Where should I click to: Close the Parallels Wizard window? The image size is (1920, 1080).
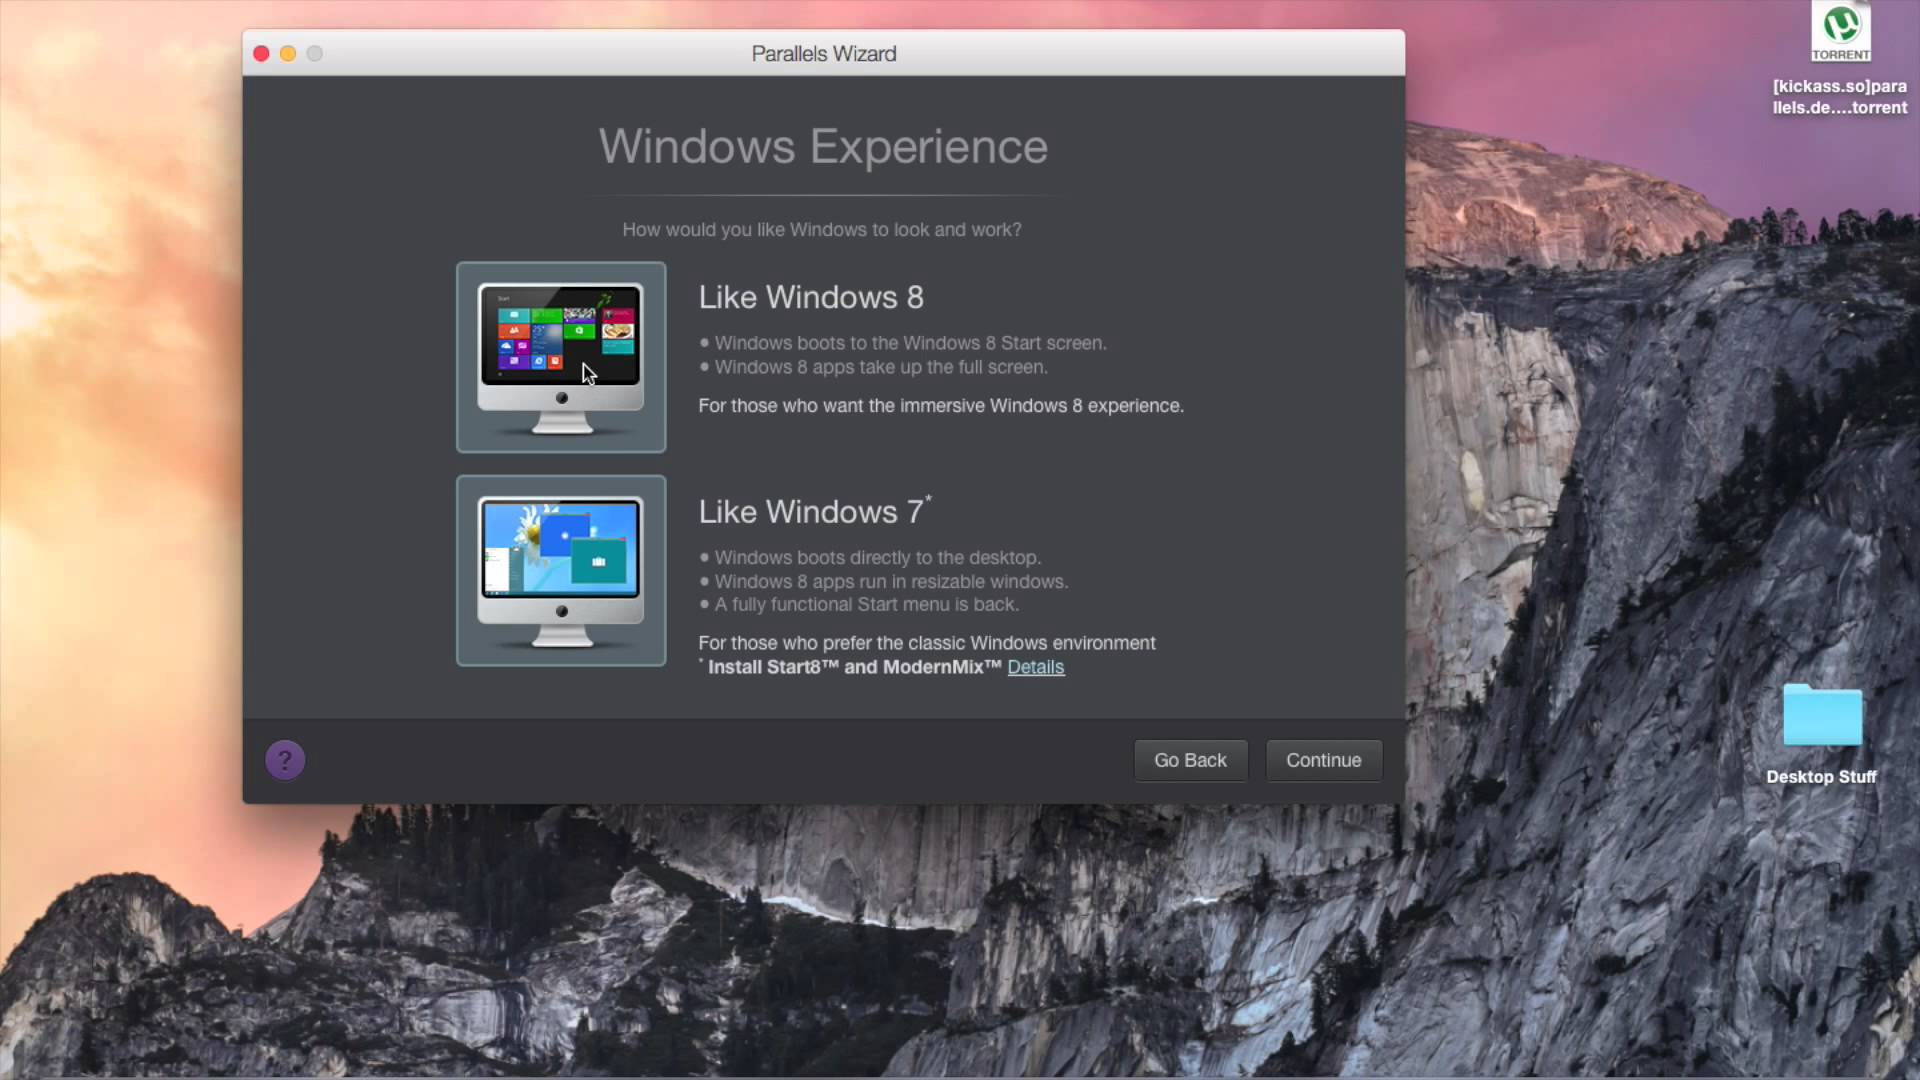261,54
